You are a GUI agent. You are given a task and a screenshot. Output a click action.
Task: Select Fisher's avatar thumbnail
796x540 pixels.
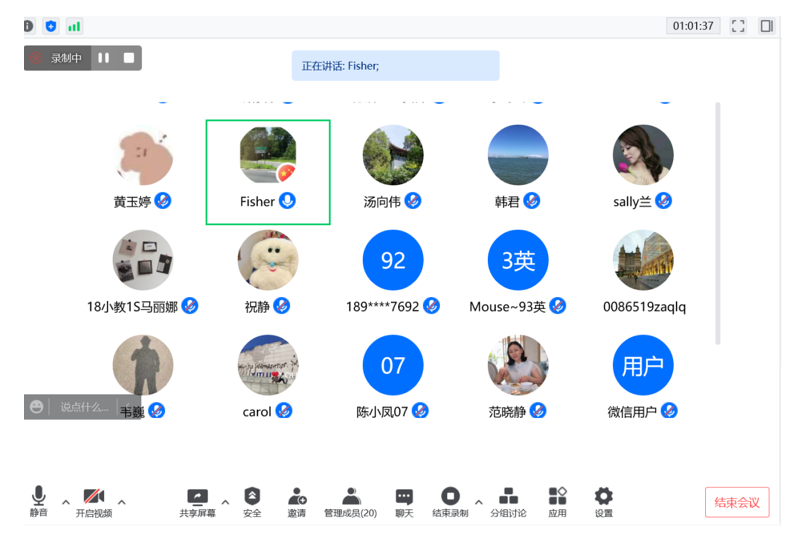tap(268, 155)
